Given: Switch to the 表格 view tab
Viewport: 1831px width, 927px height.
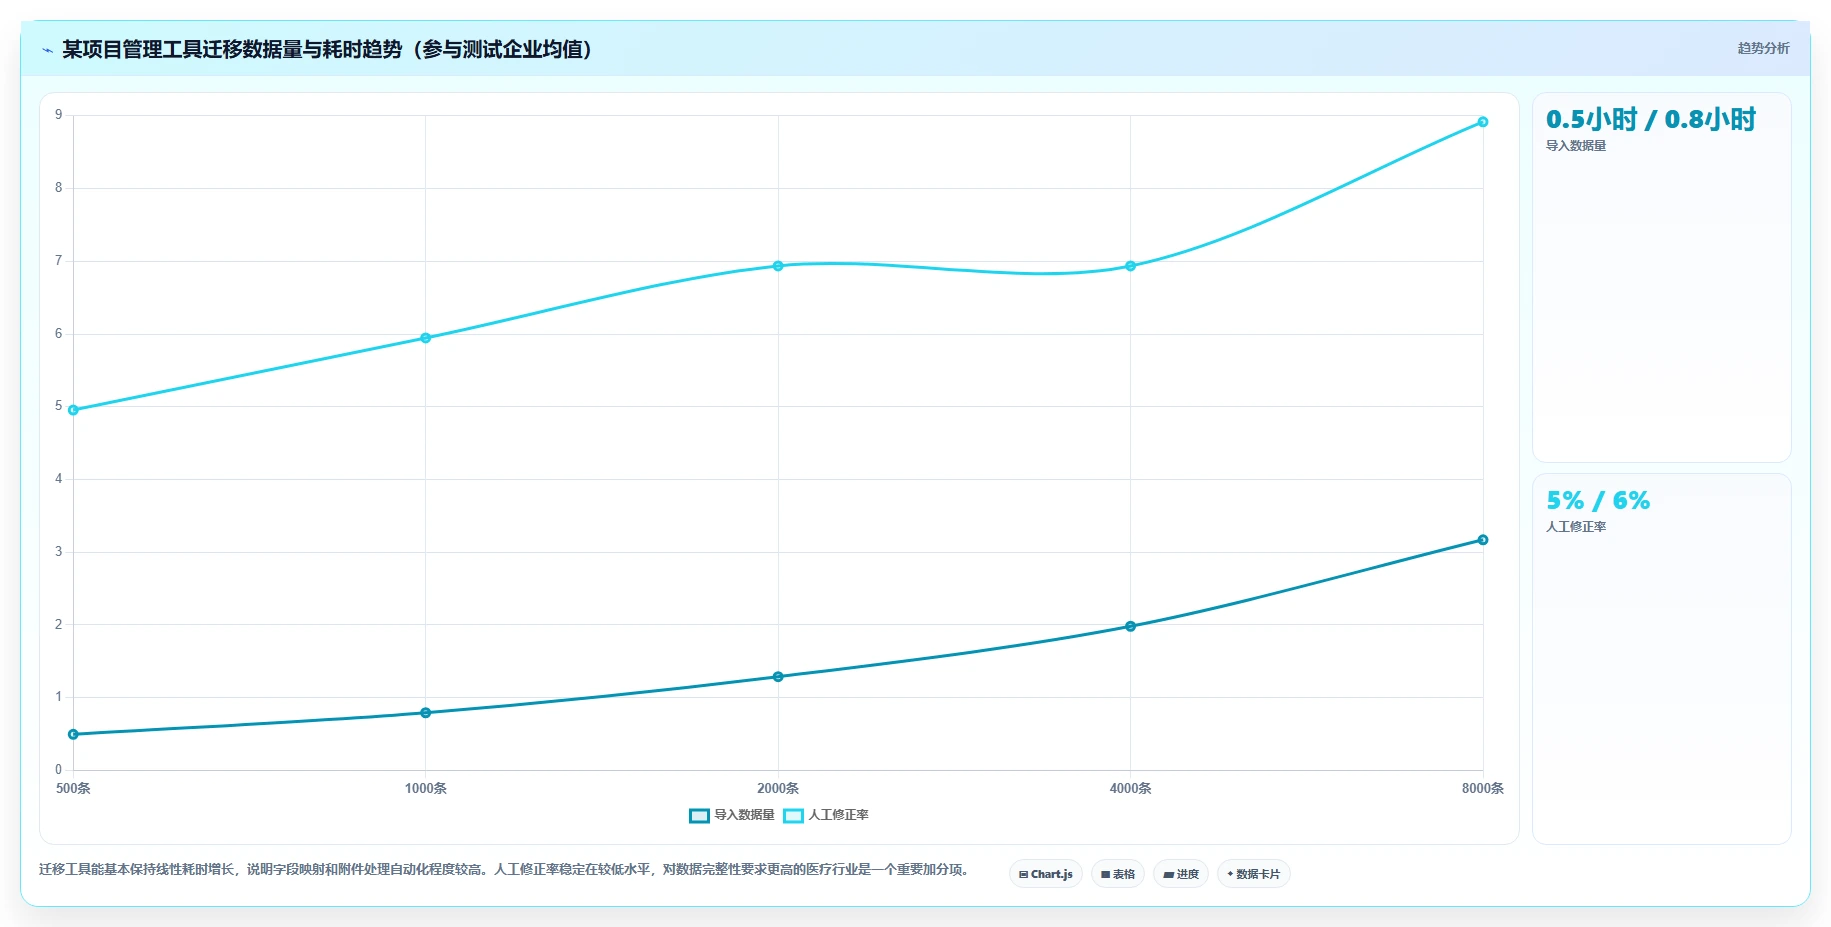Looking at the screenshot, I should point(1118,874).
